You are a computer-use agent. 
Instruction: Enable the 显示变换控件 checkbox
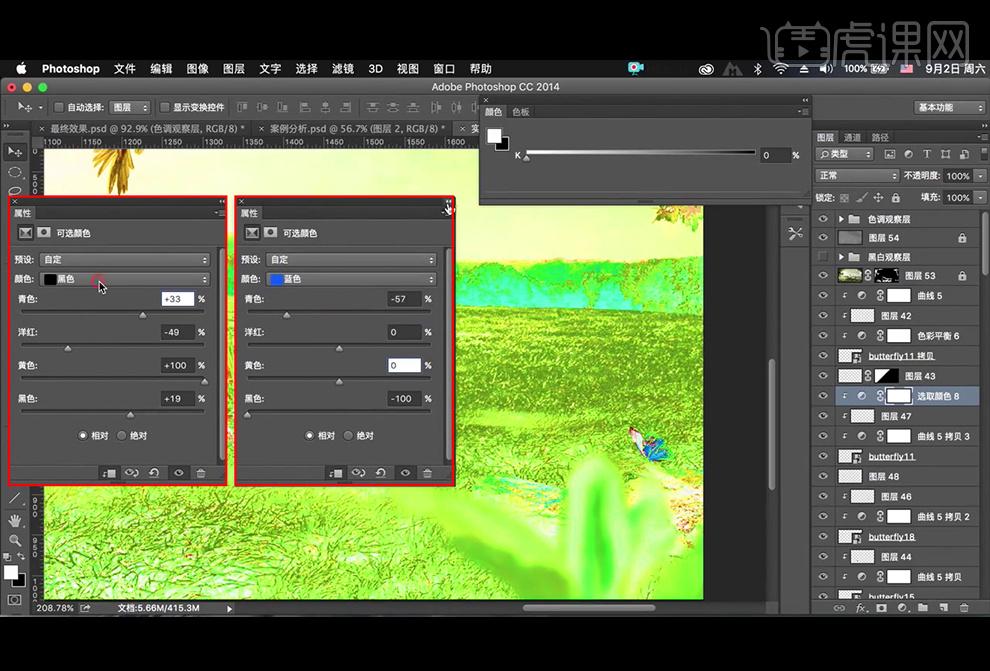pyautogui.click(x=165, y=107)
